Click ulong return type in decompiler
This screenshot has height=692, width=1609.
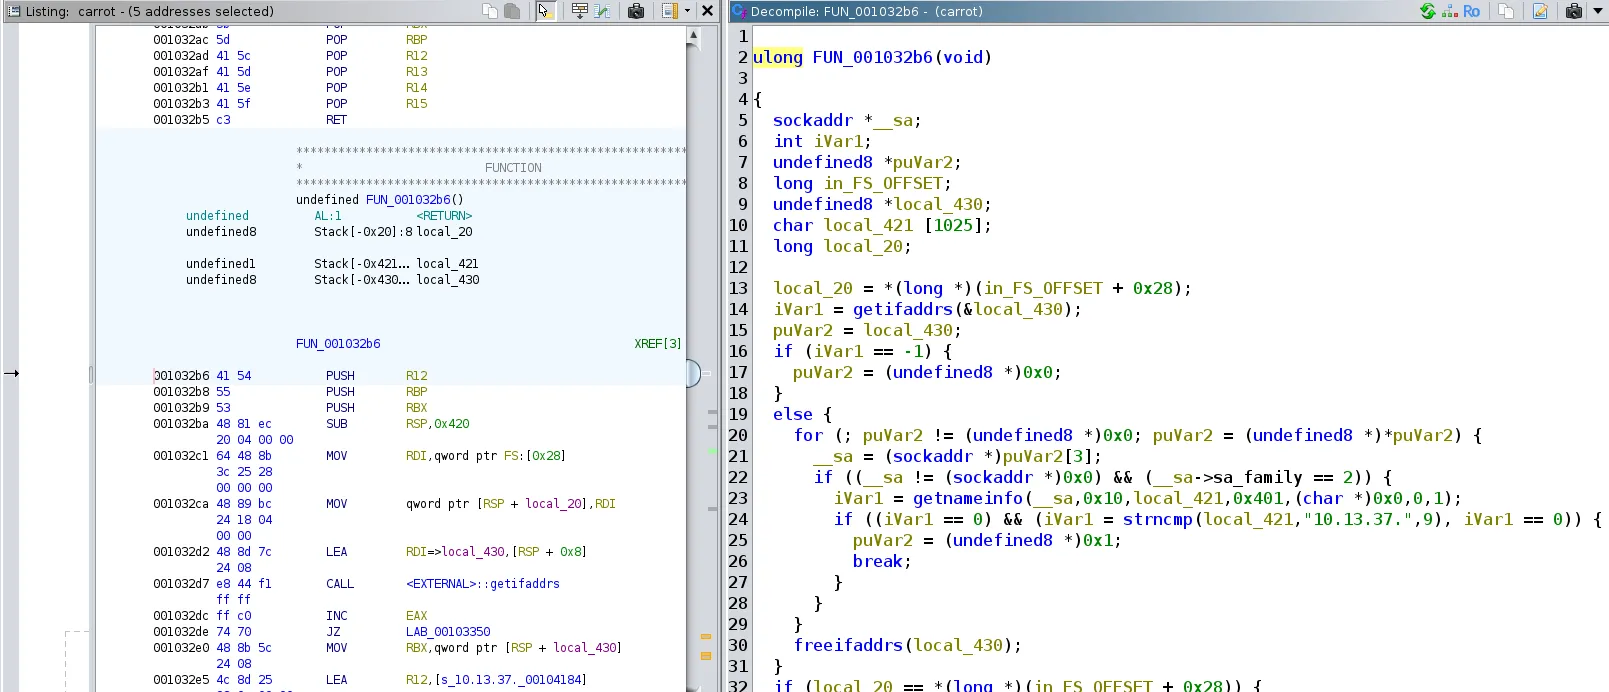[x=778, y=57]
